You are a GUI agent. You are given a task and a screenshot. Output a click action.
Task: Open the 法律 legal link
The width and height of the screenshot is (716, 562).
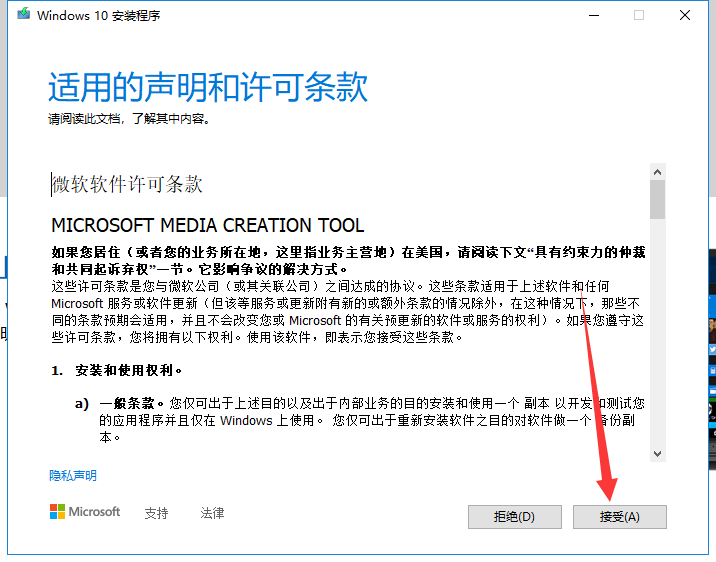(212, 513)
